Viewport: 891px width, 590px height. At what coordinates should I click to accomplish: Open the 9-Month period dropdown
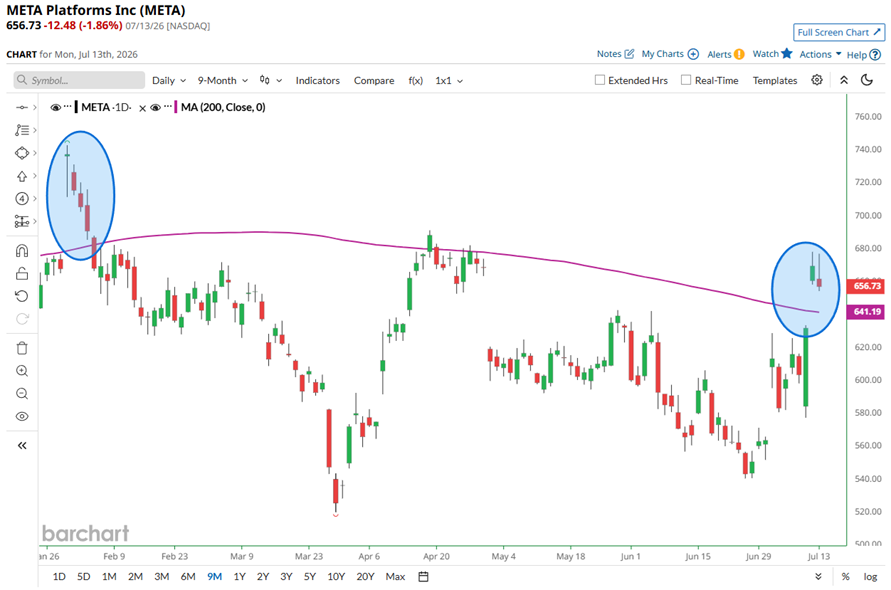tap(223, 81)
